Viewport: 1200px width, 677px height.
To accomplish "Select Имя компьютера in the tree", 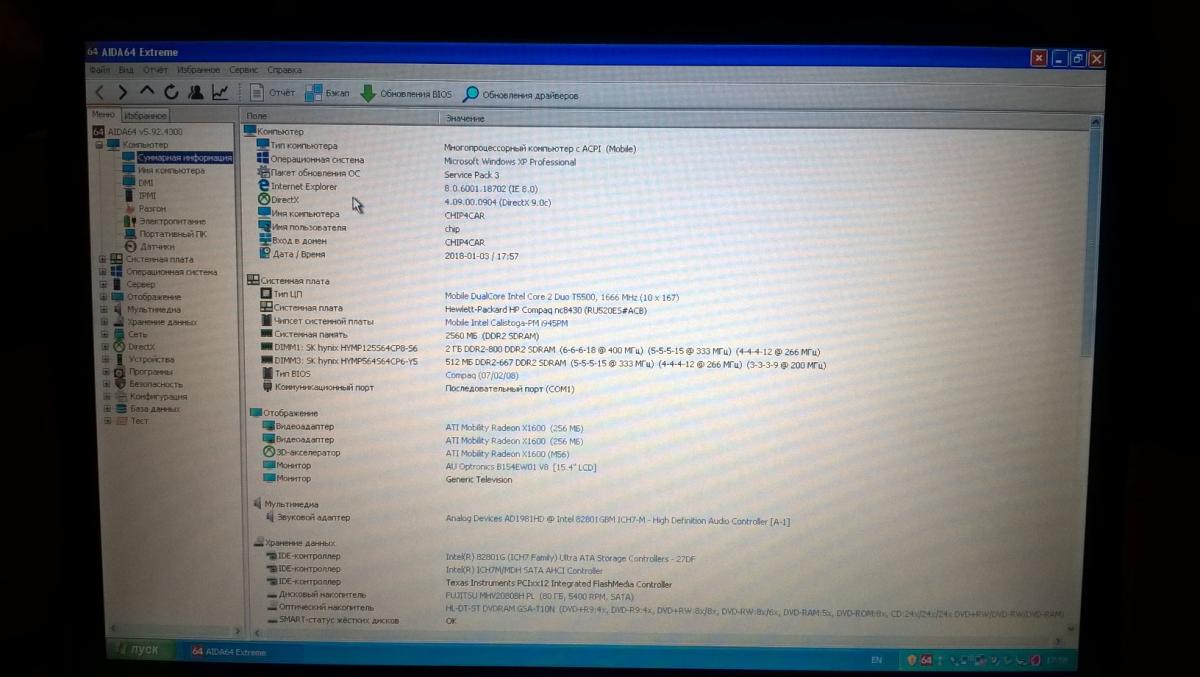I will pos(171,170).
